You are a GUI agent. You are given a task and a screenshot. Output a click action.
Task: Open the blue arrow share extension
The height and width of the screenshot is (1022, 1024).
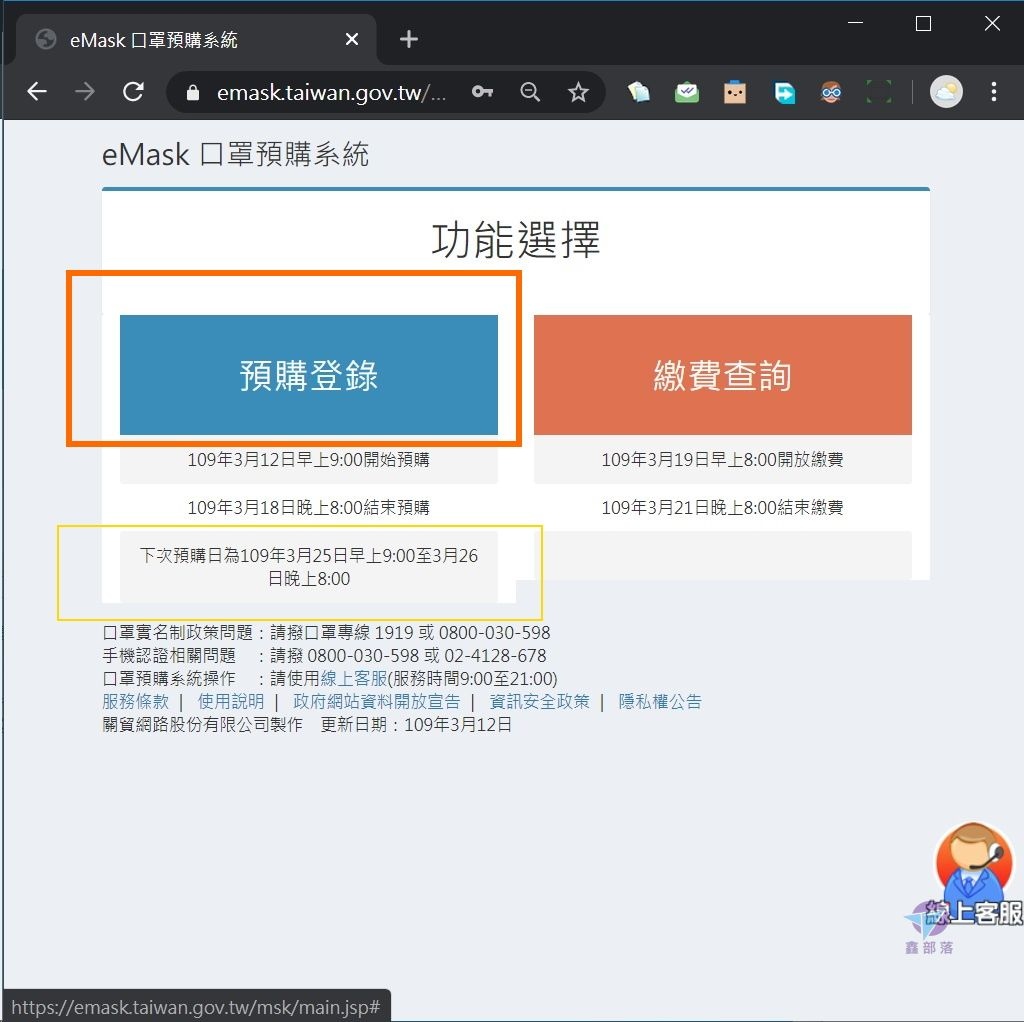coord(784,92)
